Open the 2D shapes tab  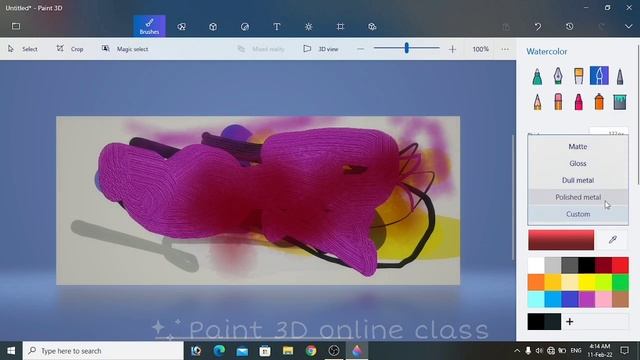coord(181,27)
